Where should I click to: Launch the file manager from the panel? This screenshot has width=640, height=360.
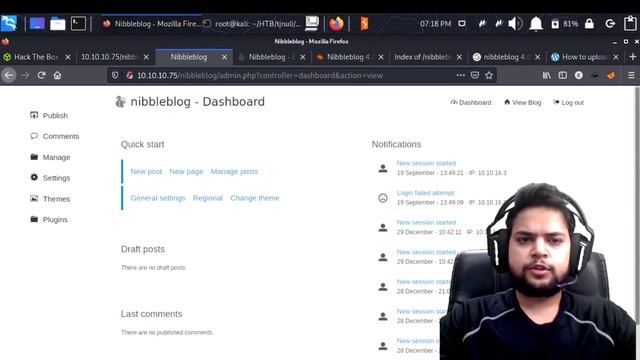tap(58, 24)
